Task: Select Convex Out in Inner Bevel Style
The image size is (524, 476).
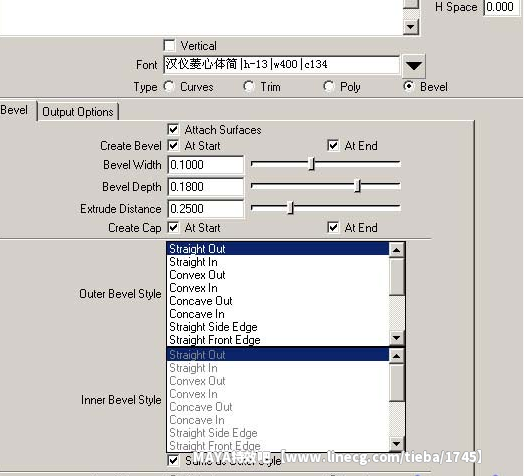Action: [x=278, y=381]
